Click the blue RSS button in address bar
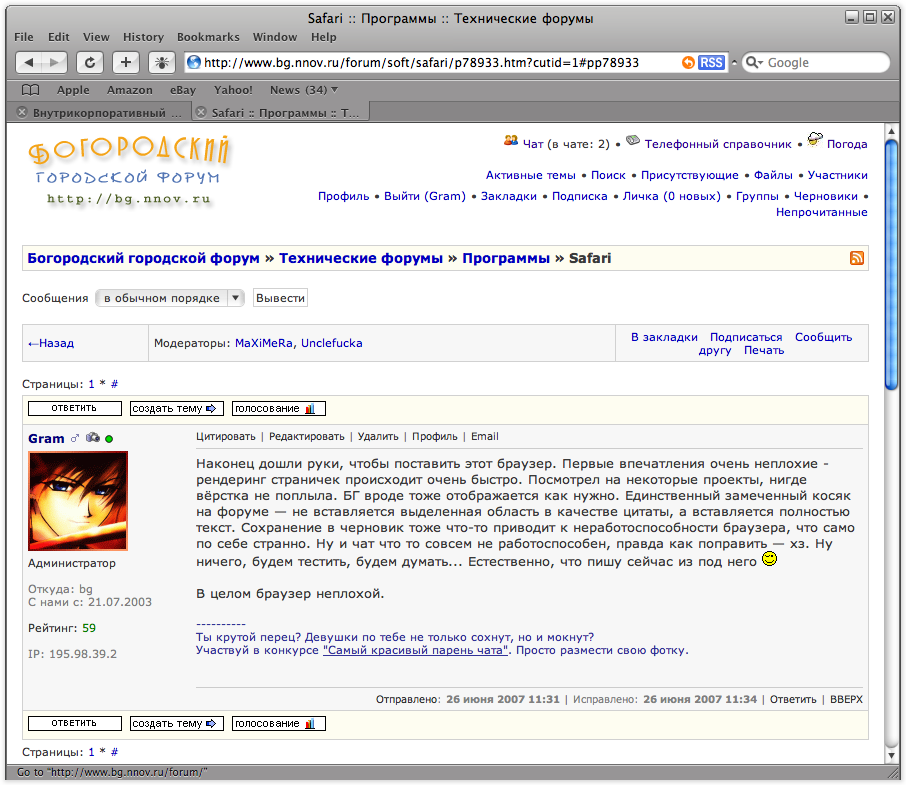 point(711,62)
